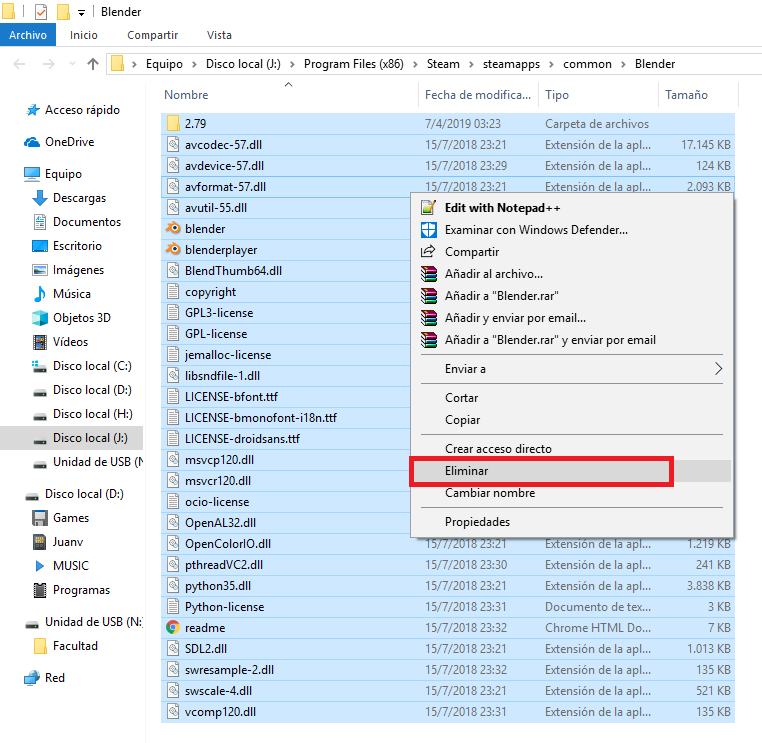The image size is (762, 743).
Task: Expand breadcrumb chevron after common
Action: click(623, 64)
